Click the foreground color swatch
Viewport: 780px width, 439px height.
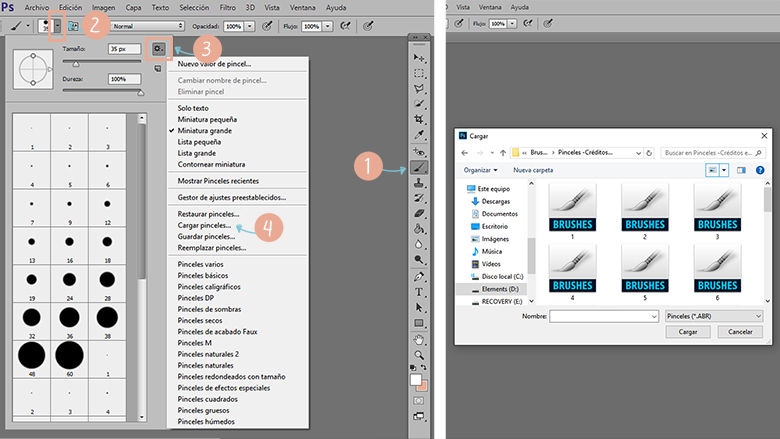(416, 380)
